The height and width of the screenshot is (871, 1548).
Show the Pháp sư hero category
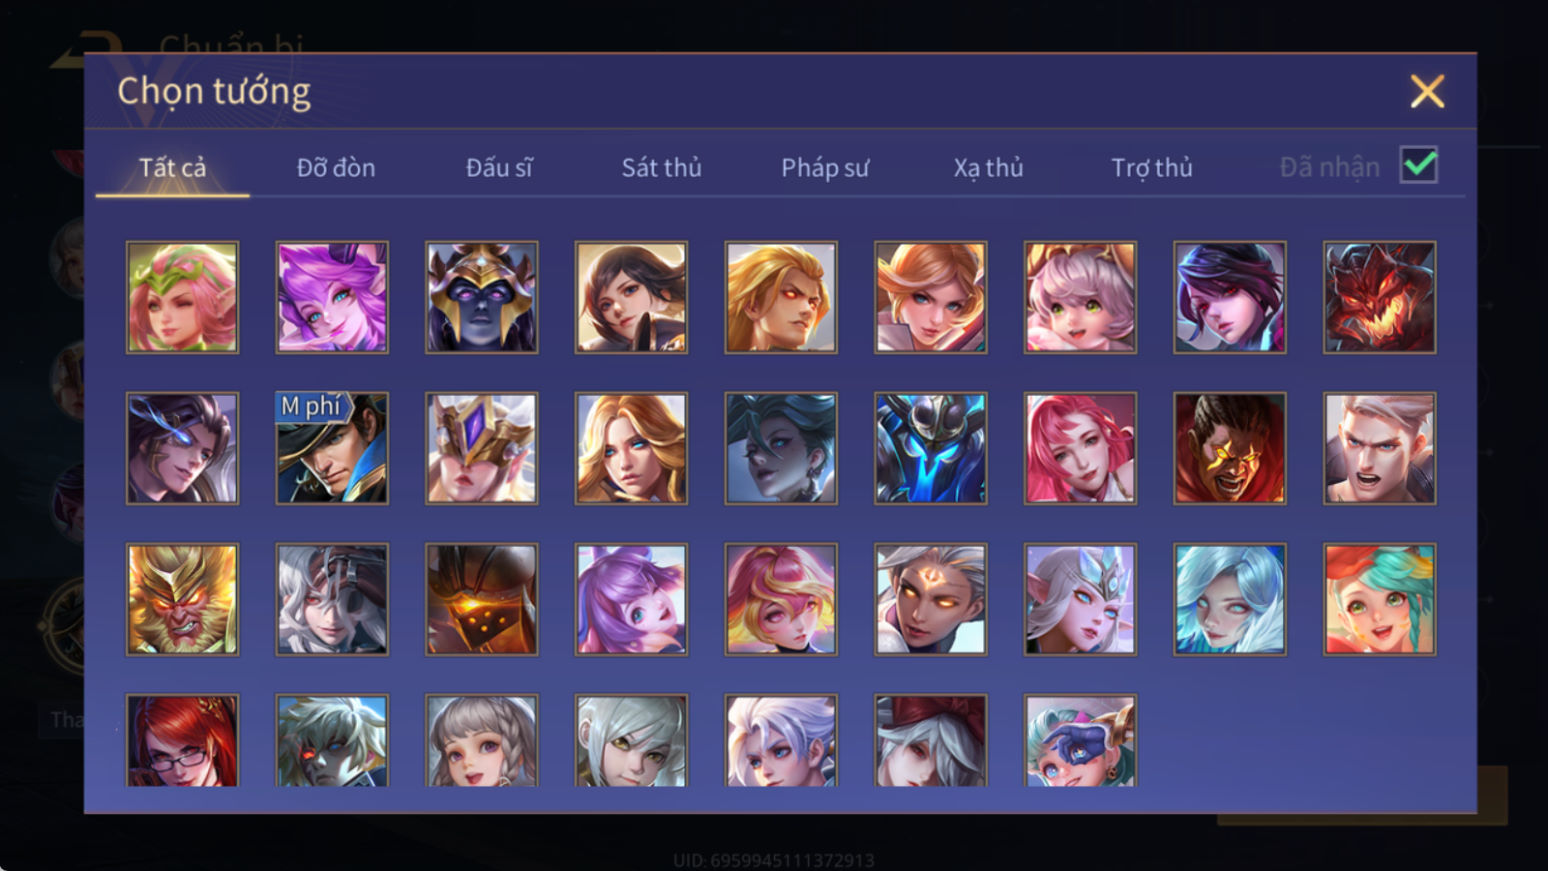pyautogui.click(x=825, y=167)
